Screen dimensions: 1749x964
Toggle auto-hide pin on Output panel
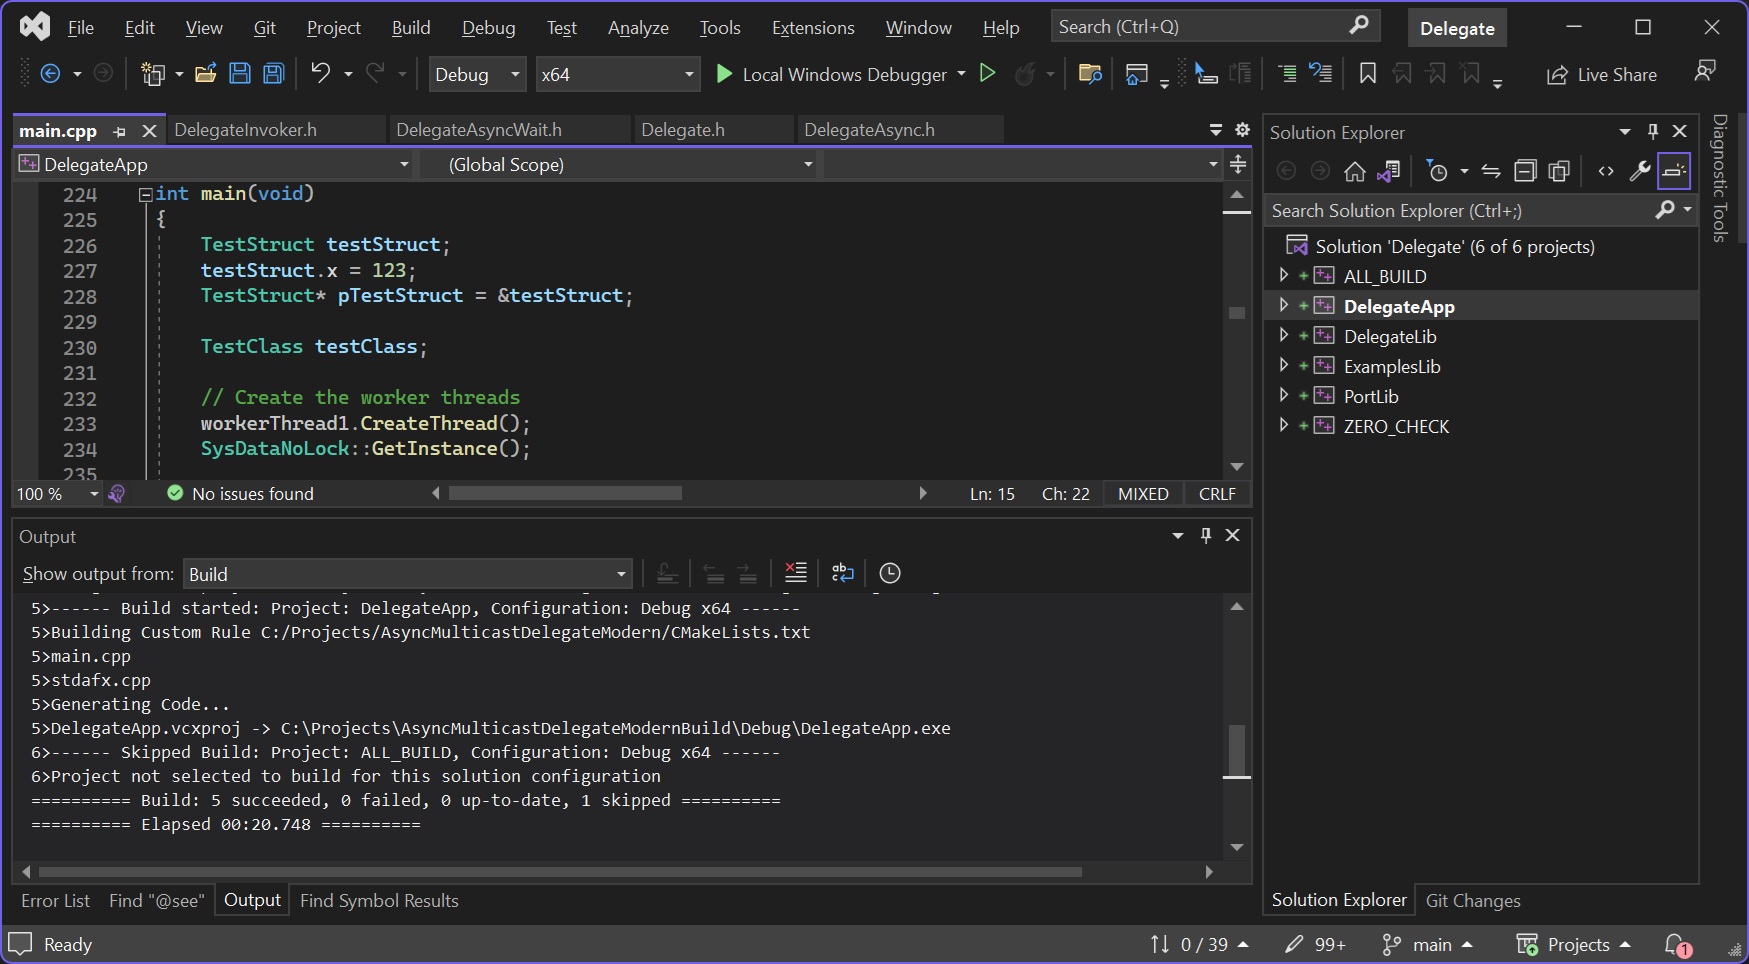click(x=1206, y=536)
